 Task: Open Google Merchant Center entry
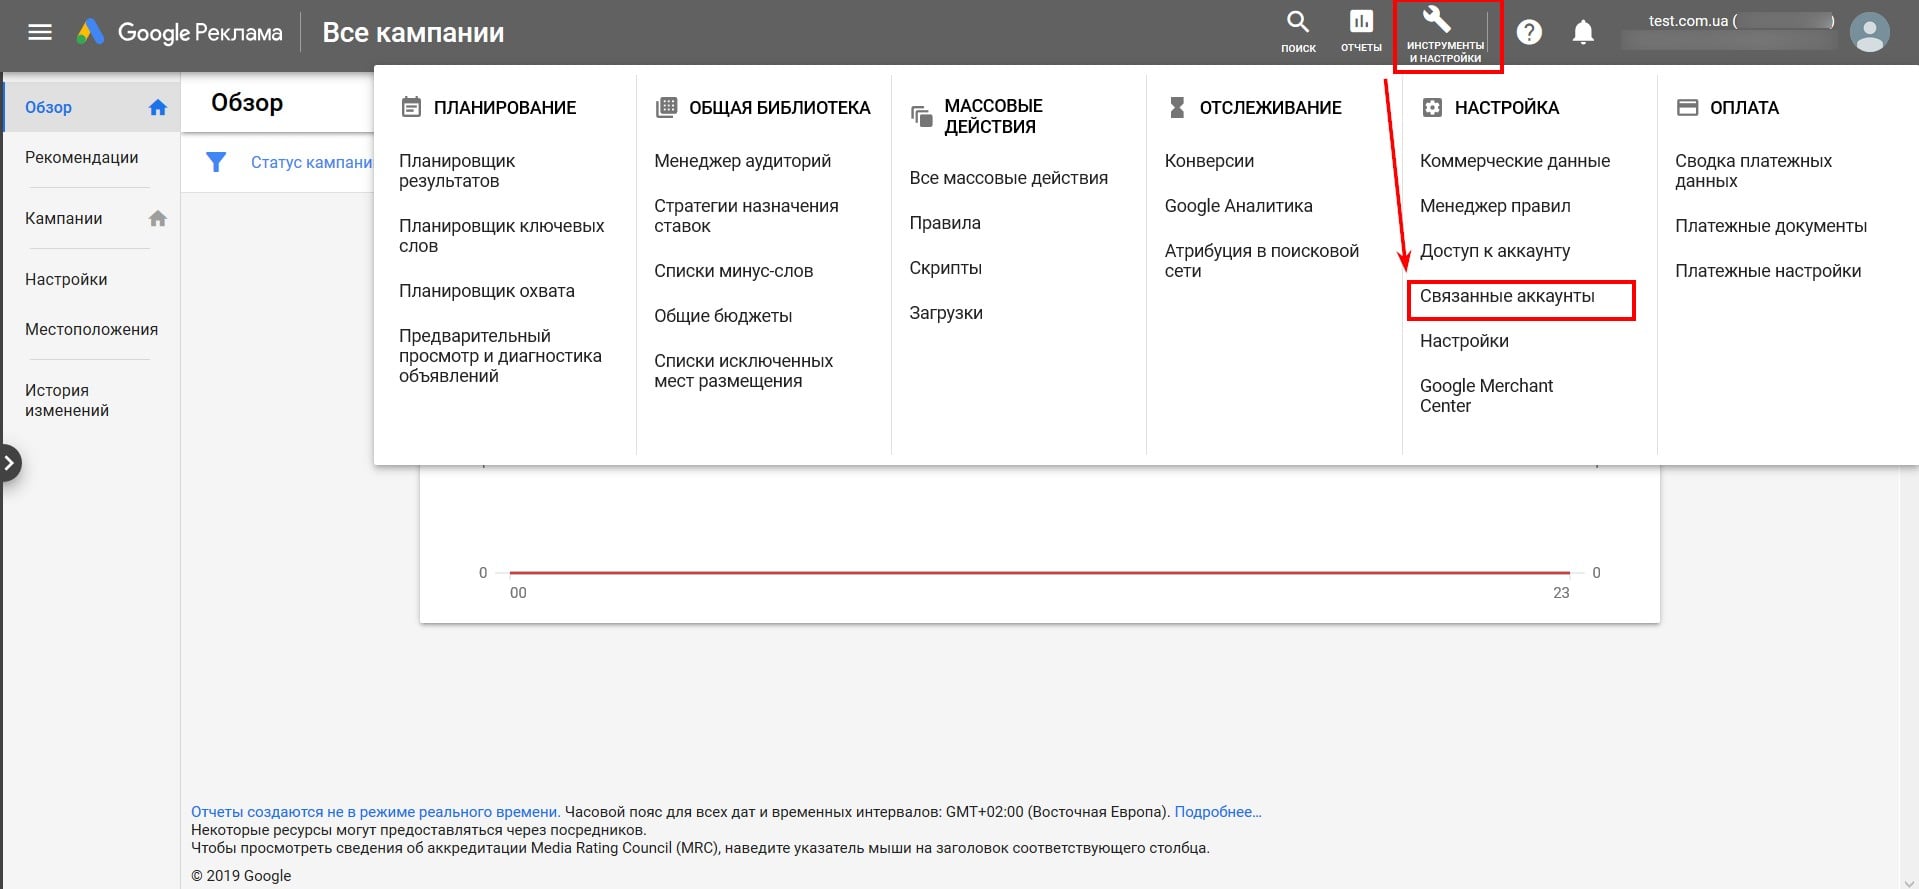coord(1486,396)
